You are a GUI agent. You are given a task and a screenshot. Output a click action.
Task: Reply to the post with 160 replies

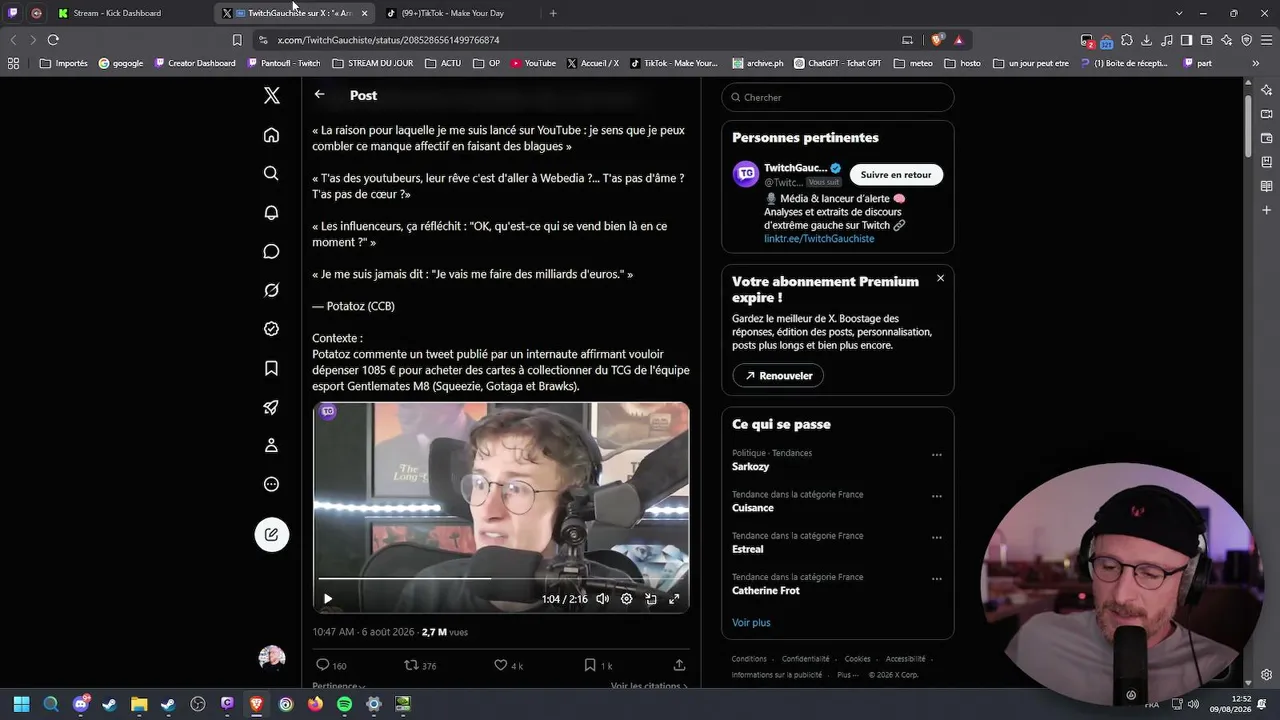pyautogui.click(x=331, y=665)
